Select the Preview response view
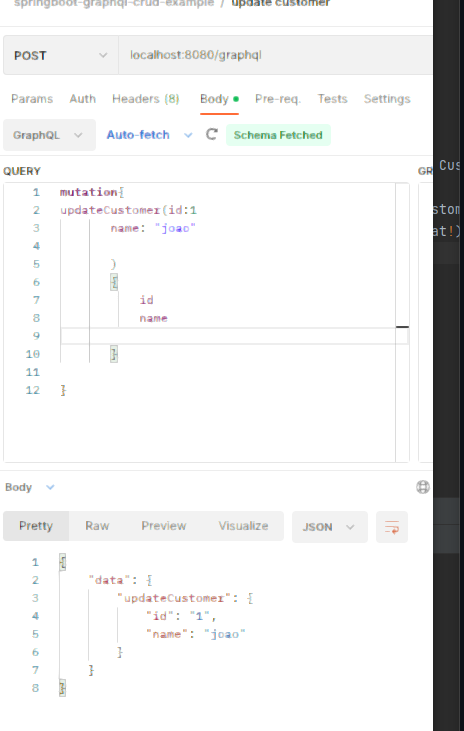This screenshot has height=731, width=464. 164,526
